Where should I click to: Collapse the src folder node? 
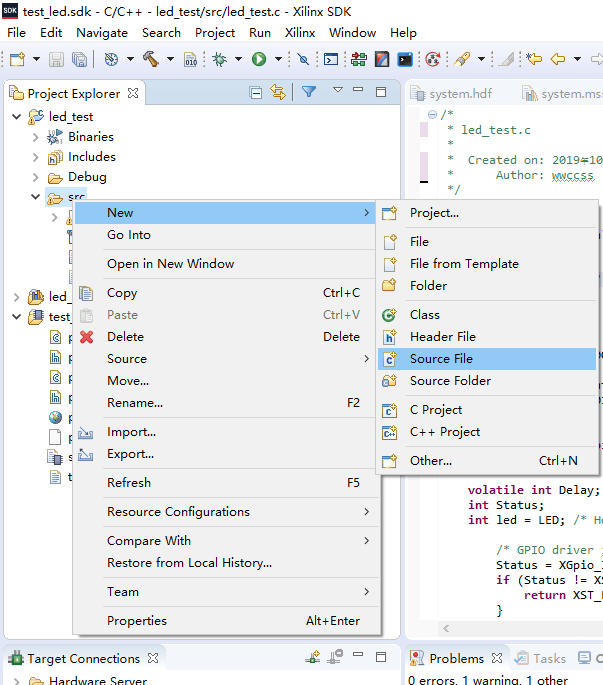click(x=36, y=197)
